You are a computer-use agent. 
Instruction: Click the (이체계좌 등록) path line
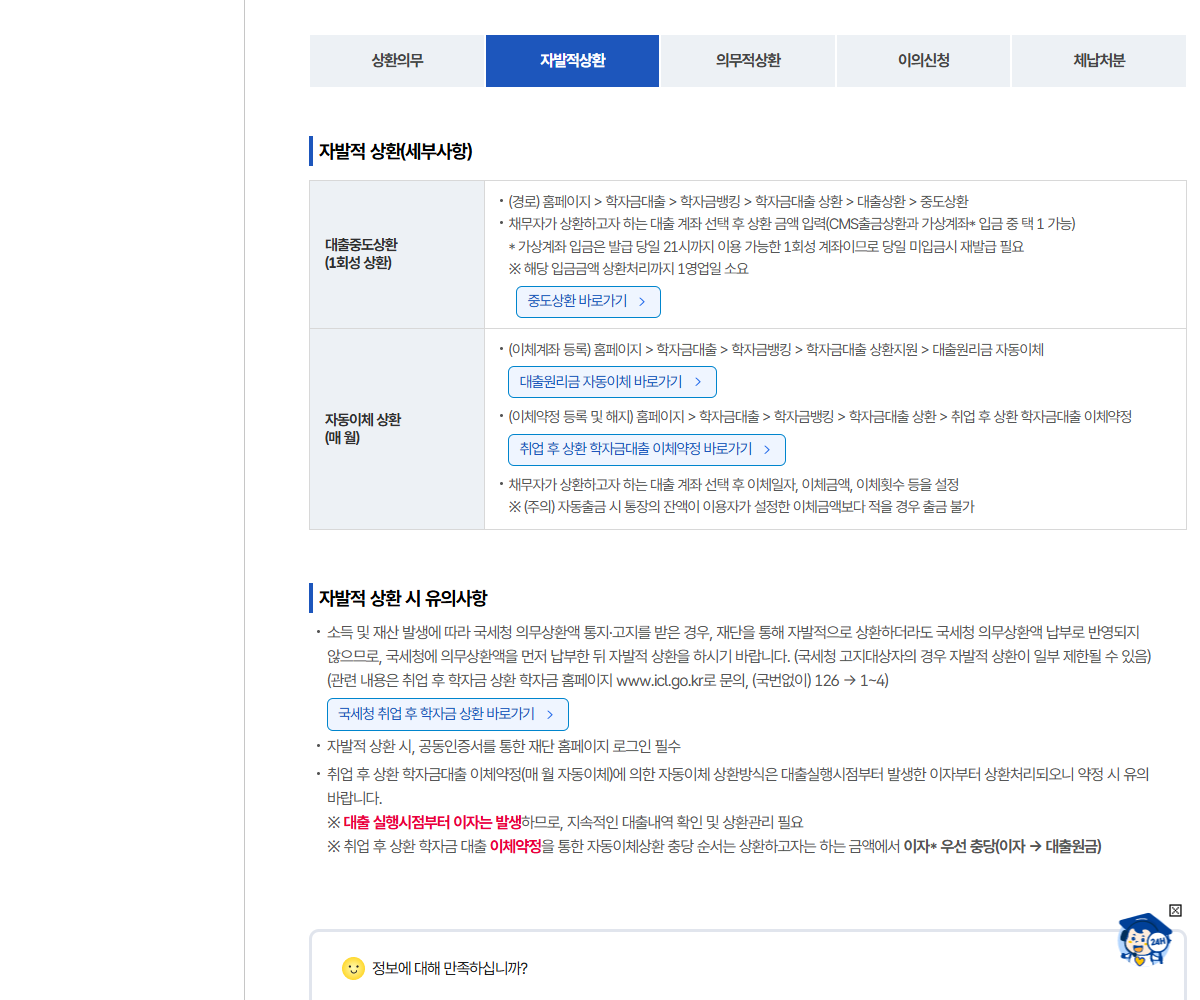[x=776, y=350]
